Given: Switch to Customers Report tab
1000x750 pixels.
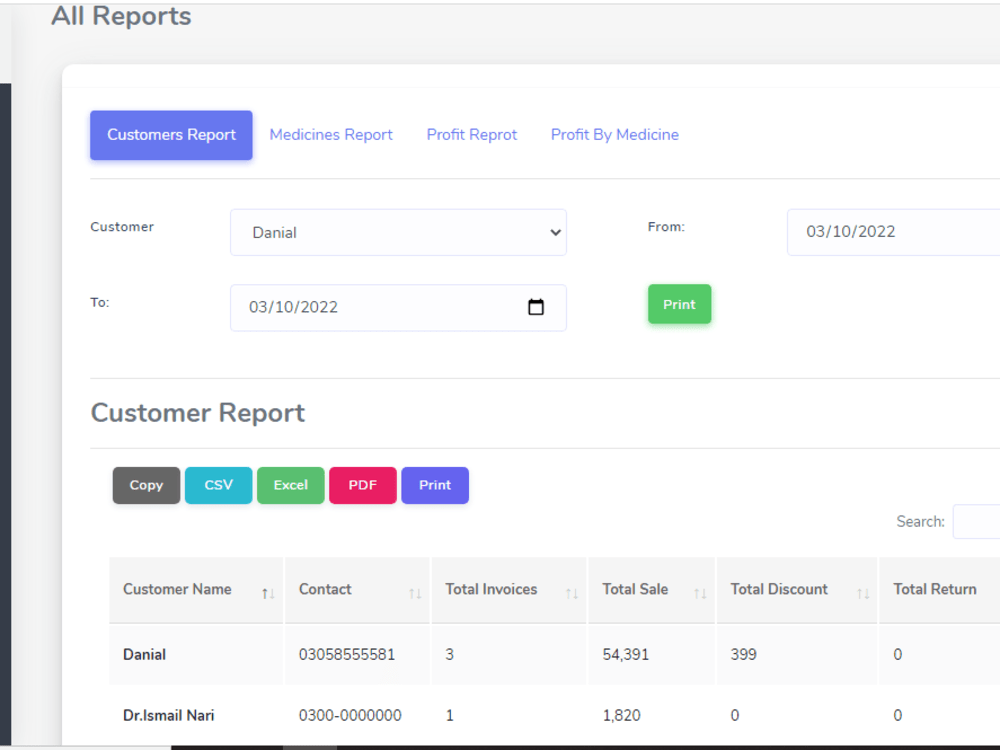Looking at the screenshot, I should [x=171, y=135].
